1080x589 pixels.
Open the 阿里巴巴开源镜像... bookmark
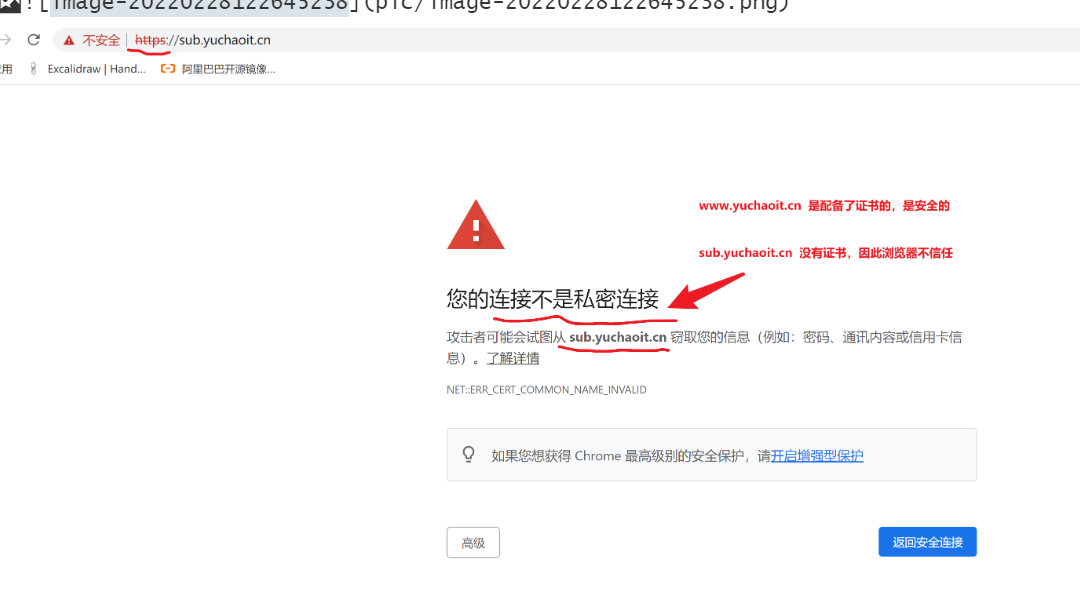coord(228,69)
